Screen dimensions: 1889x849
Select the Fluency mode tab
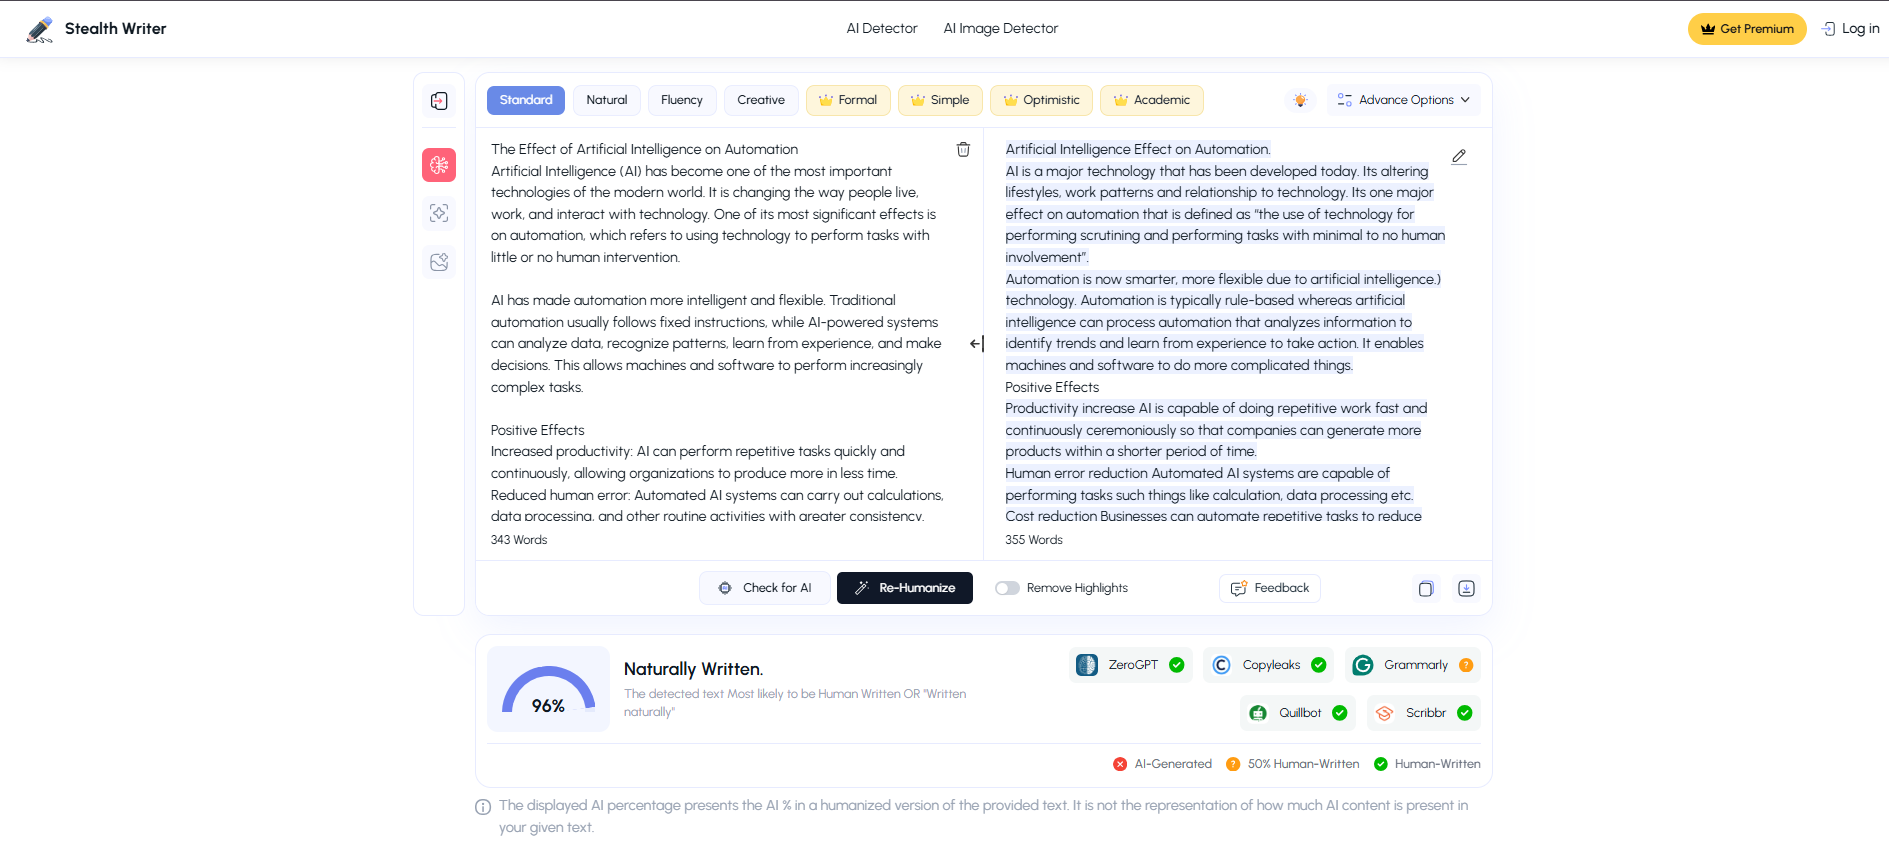coord(682,100)
